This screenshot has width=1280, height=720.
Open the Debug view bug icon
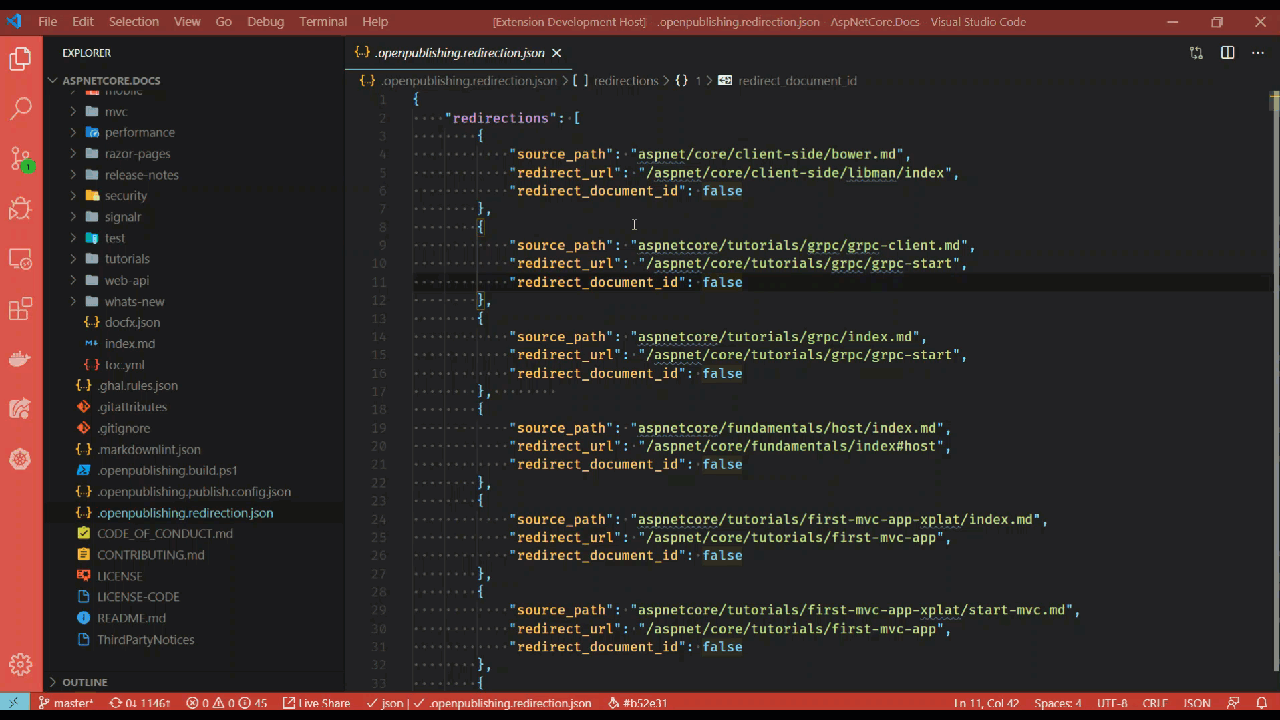(x=21, y=209)
